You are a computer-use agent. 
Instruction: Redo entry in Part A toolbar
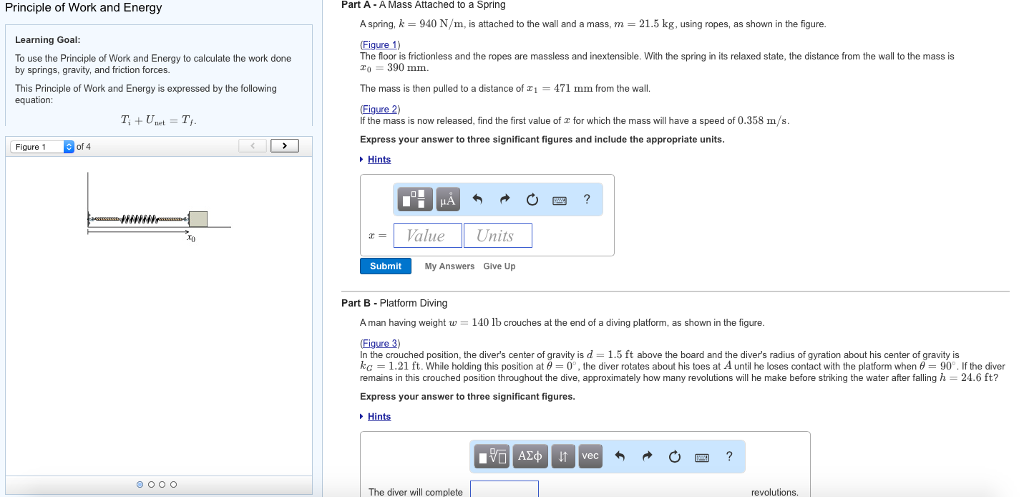click(505, 200)
